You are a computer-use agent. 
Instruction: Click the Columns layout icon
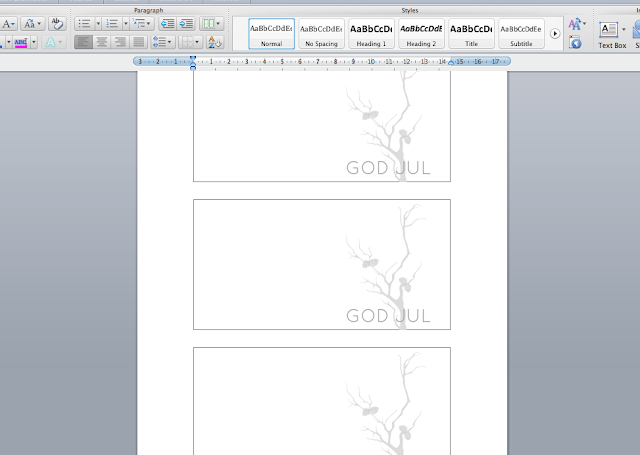[x=209, y=24]
